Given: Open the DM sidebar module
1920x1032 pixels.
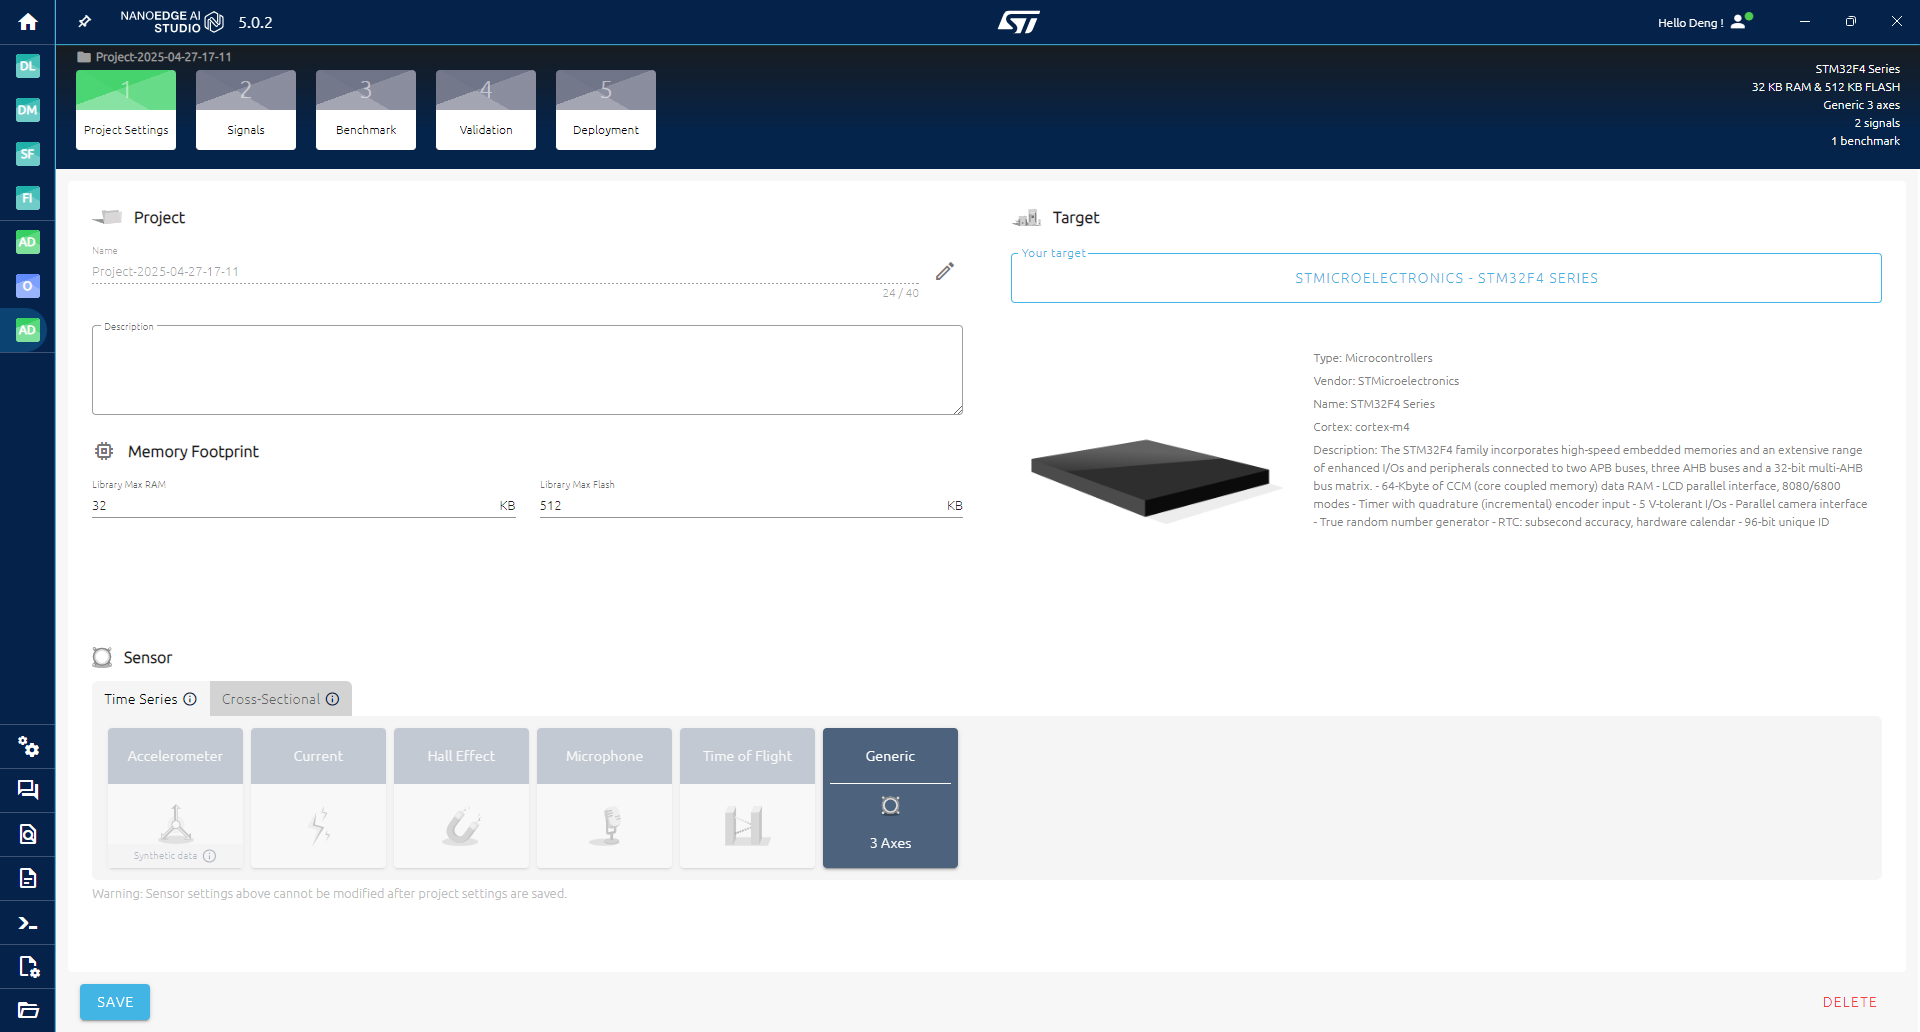Looking at the screenshot, I should (x=28, y=110).
